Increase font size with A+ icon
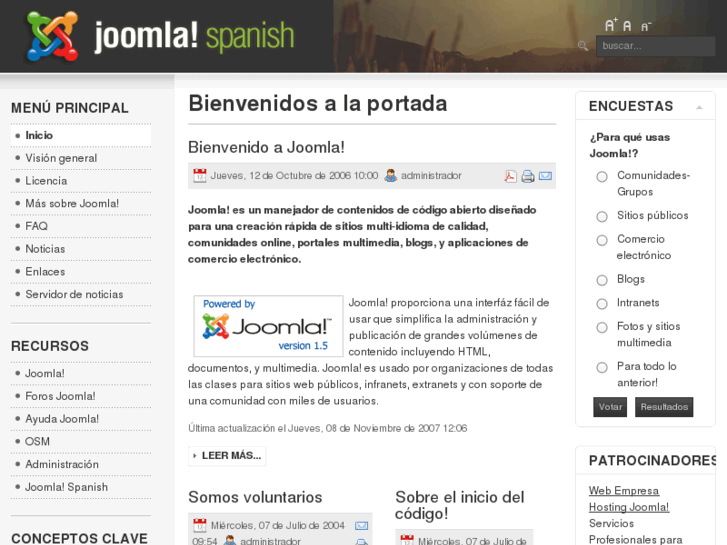This screenshot has height=545, width=727. pyautogui.click(x=611, y=25)
